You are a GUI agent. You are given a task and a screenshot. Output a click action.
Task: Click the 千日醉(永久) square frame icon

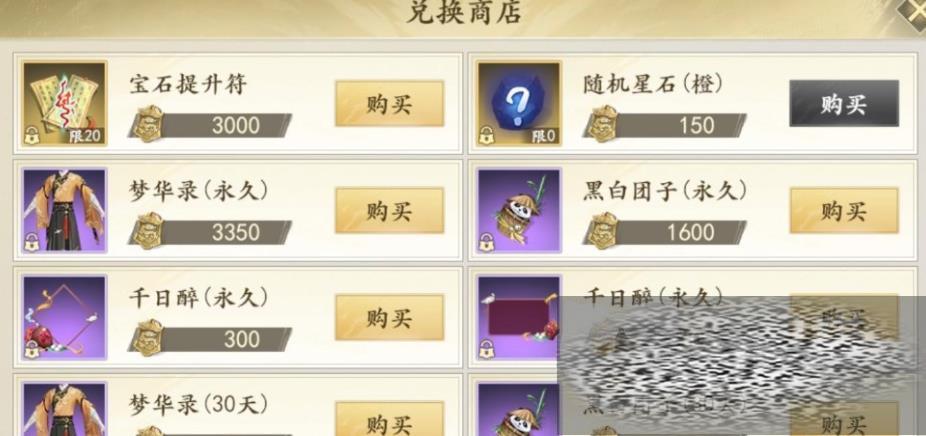point(64,318)
